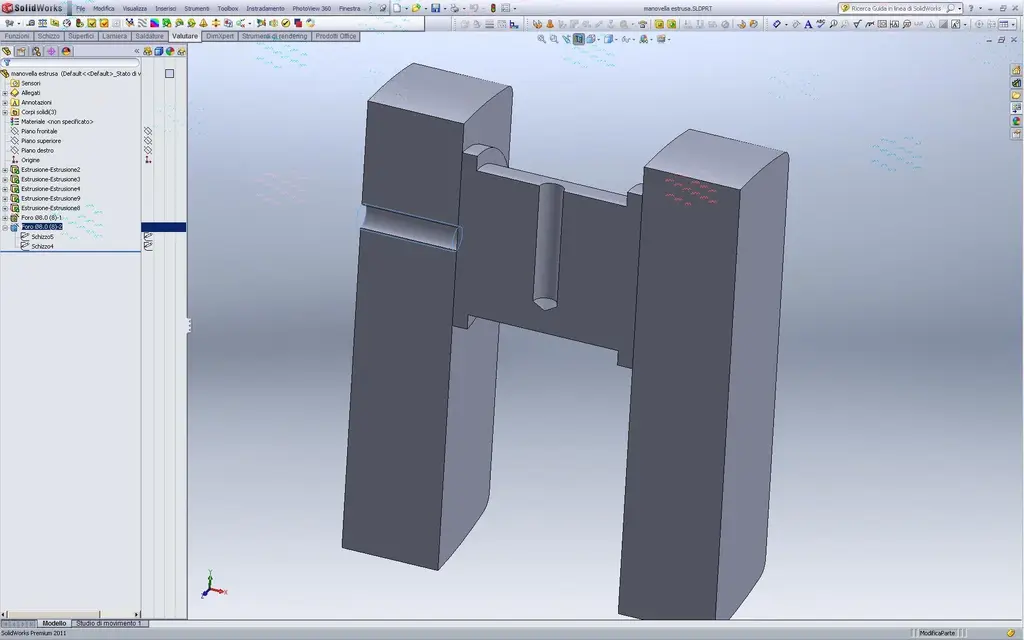Open Display Style dropdown arrow
This screenshot has height=640, width=1024.
click(x=616, y=40)
